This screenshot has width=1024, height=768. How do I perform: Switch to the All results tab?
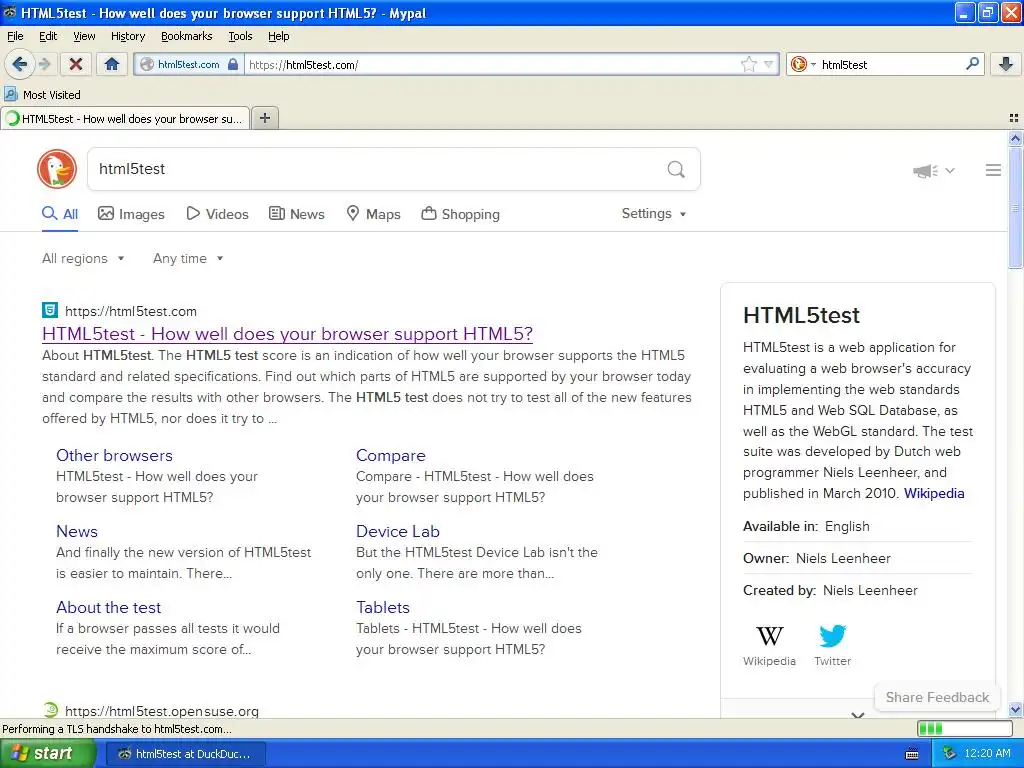click(60, 214)
